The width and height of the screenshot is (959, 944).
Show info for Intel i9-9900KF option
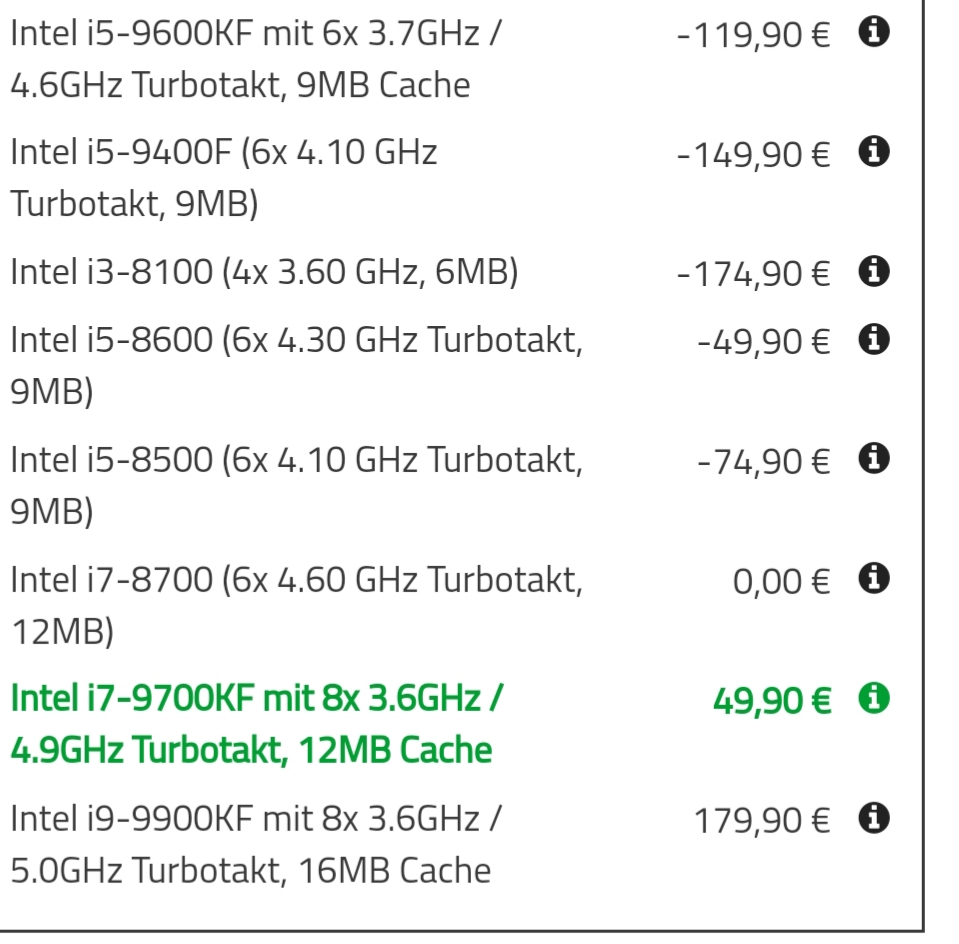coord(875,819)
